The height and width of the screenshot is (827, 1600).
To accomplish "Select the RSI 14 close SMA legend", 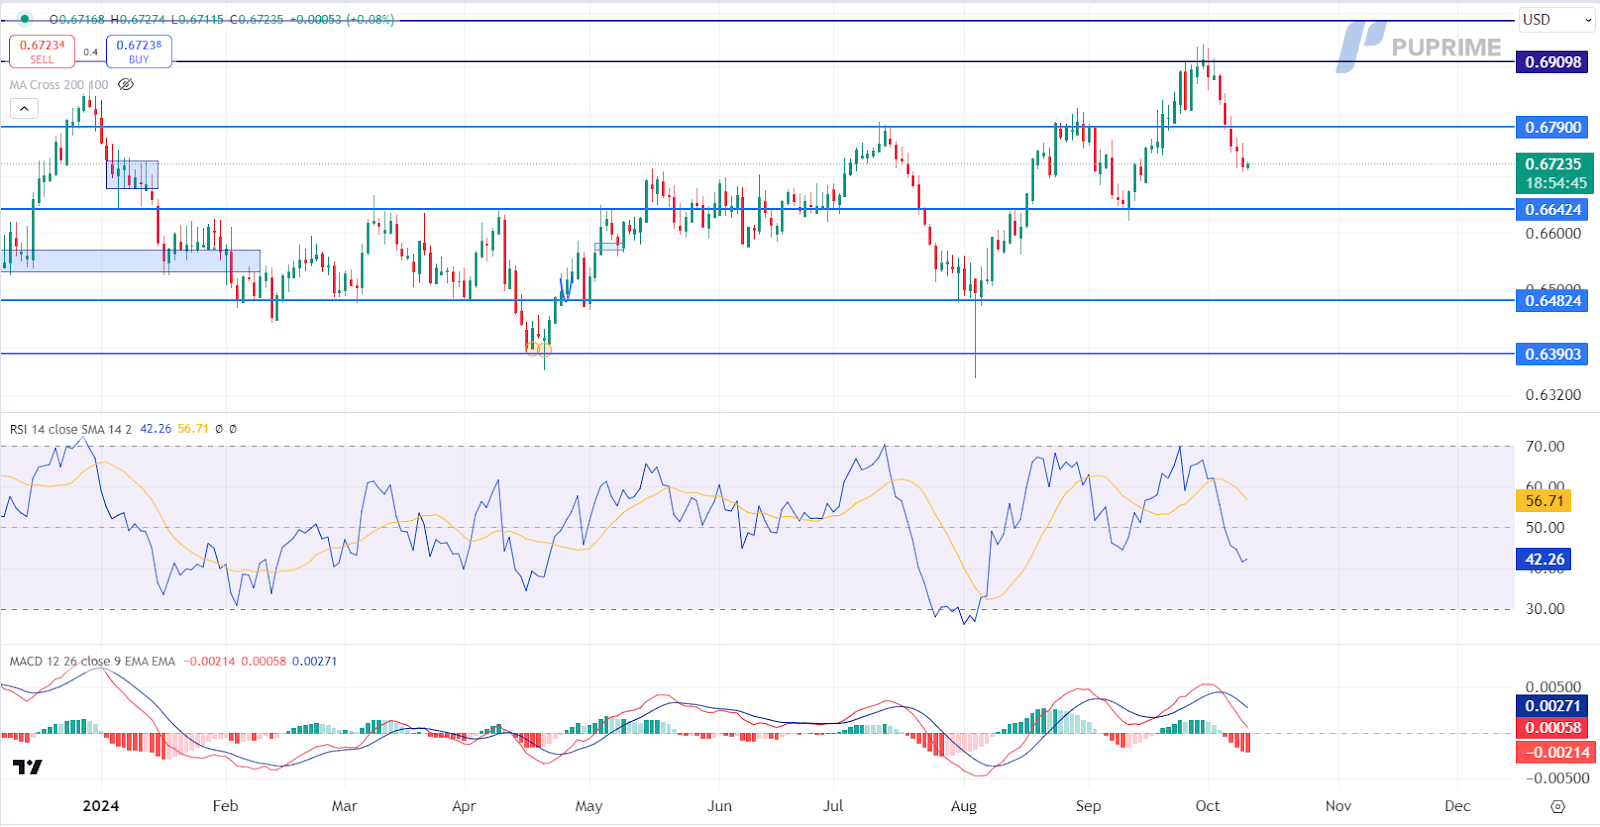I will coord(70,429).
